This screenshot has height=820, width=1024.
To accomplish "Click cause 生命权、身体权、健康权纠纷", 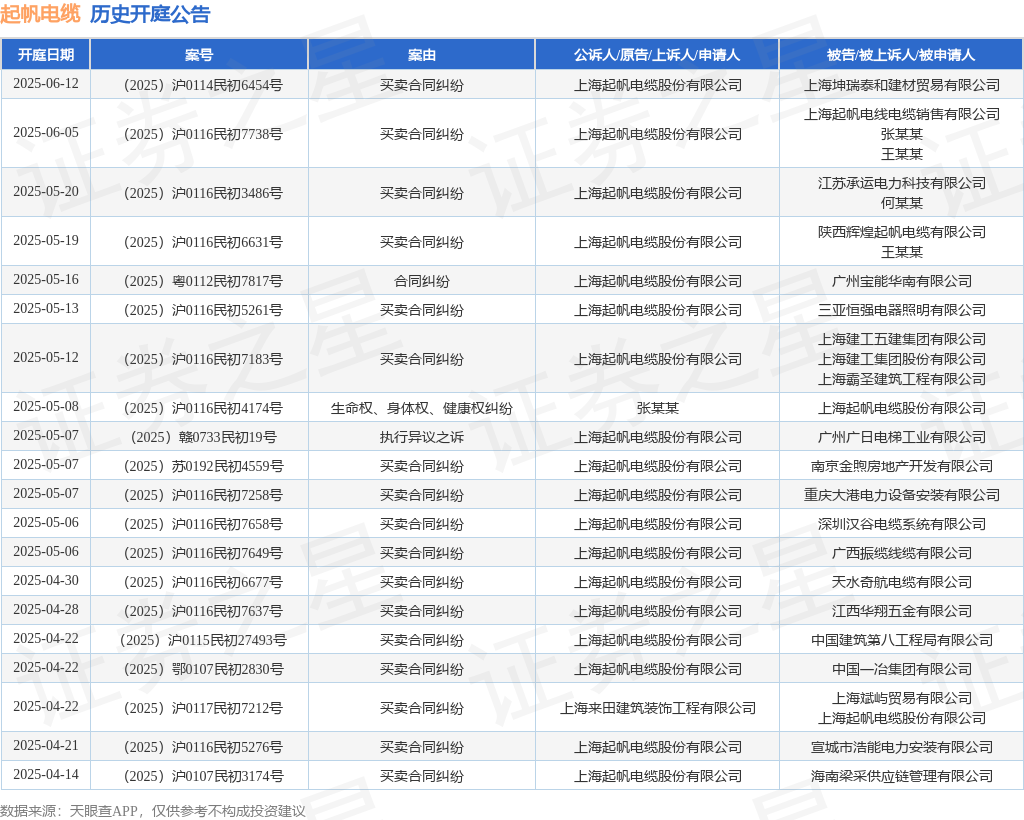I will click(422, 408).
